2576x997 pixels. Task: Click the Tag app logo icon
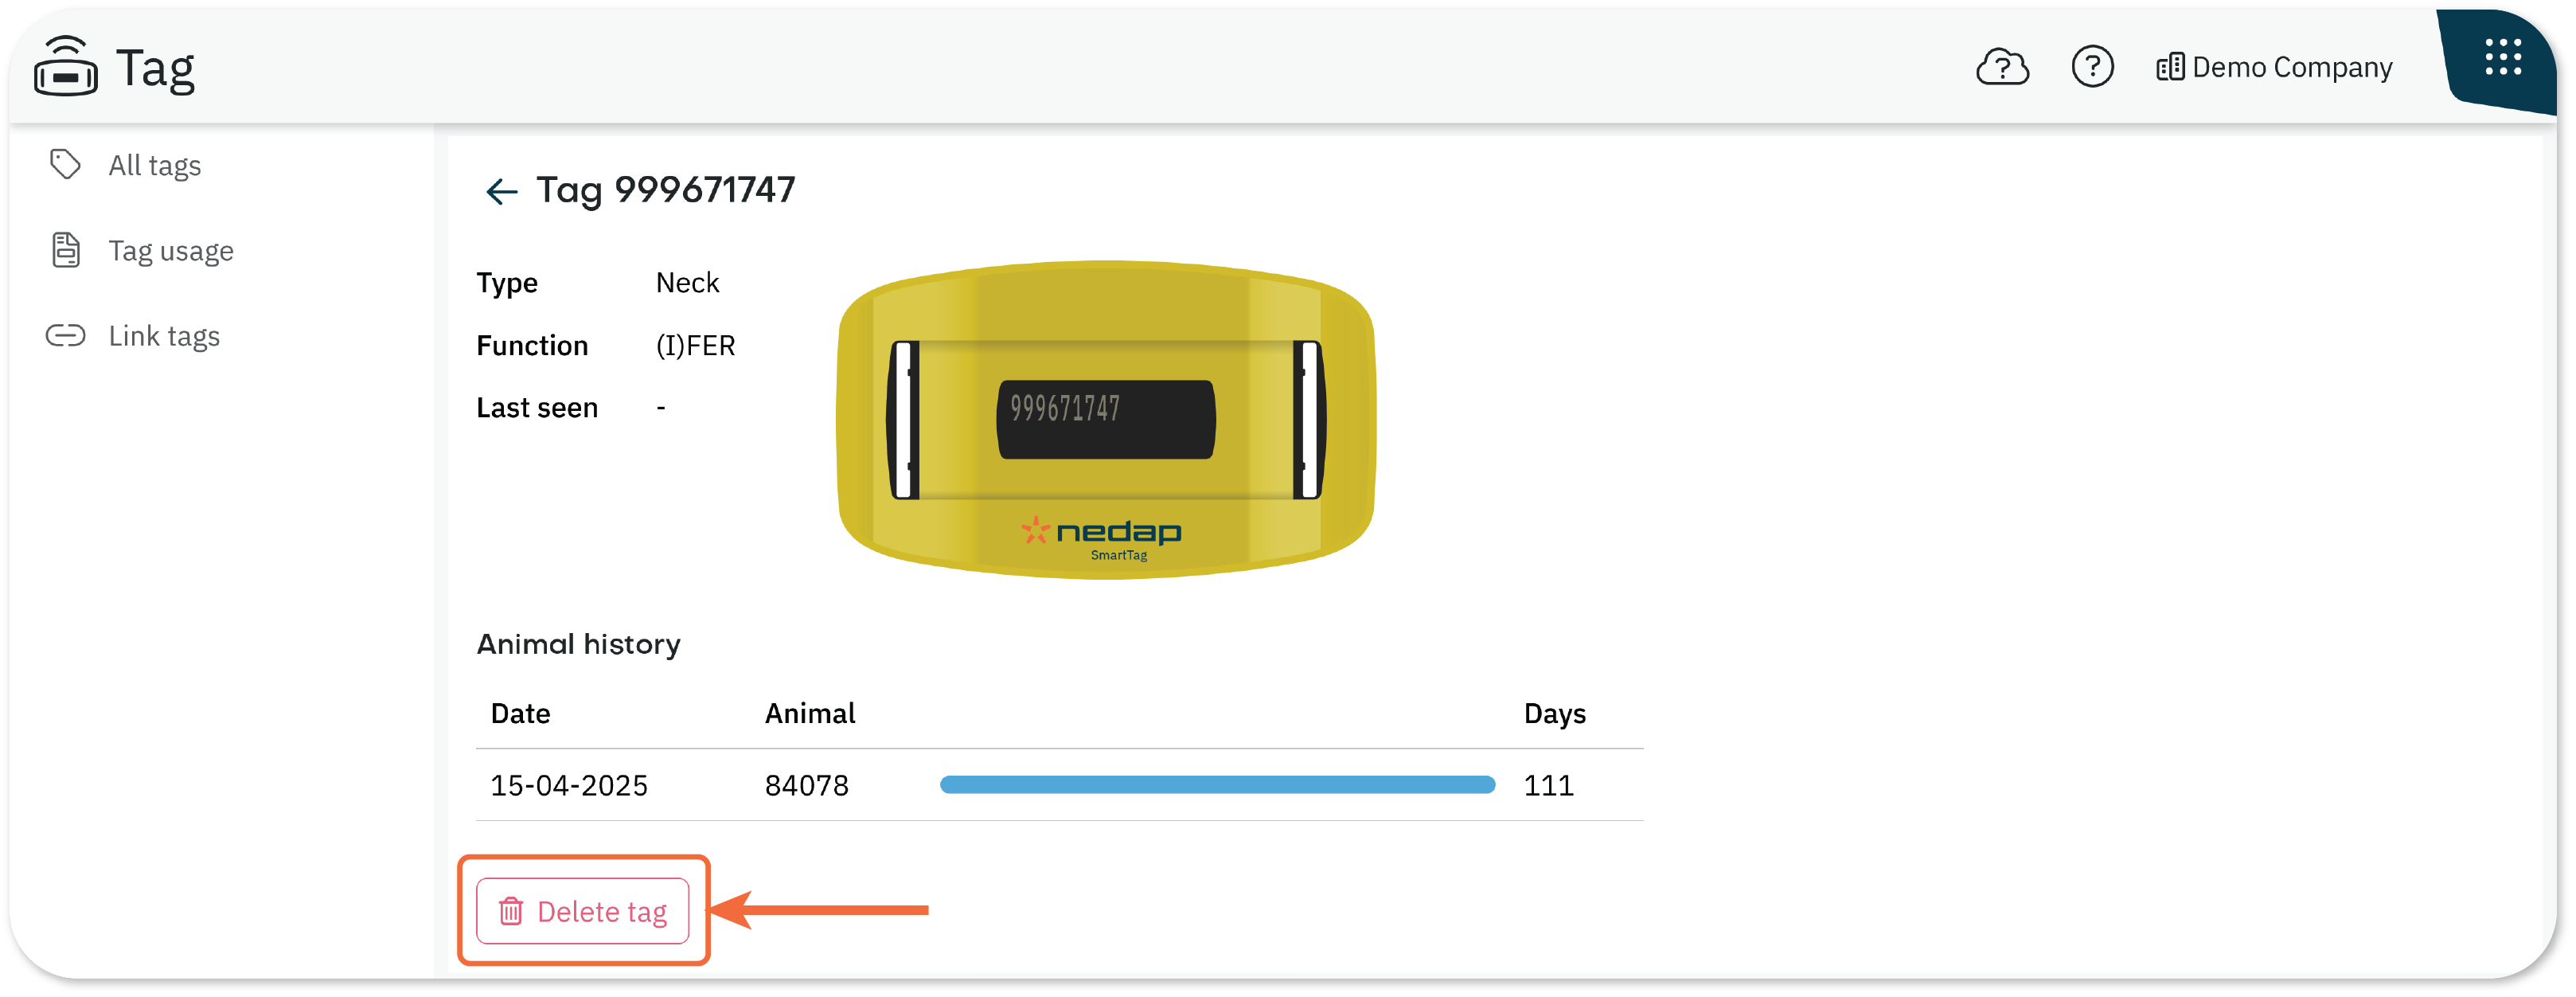tap(65, 66)
